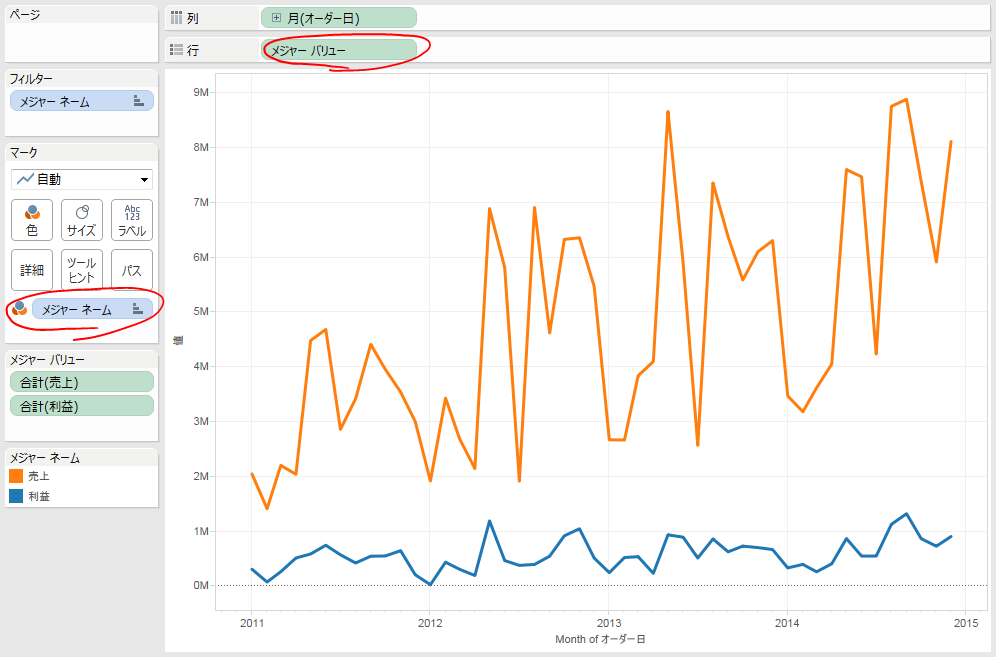The width and height of the screenshot is (996, 657).
Task: Open the サイズ (Size) marks button
Action: pyautogui.click(x=82, y=220)
